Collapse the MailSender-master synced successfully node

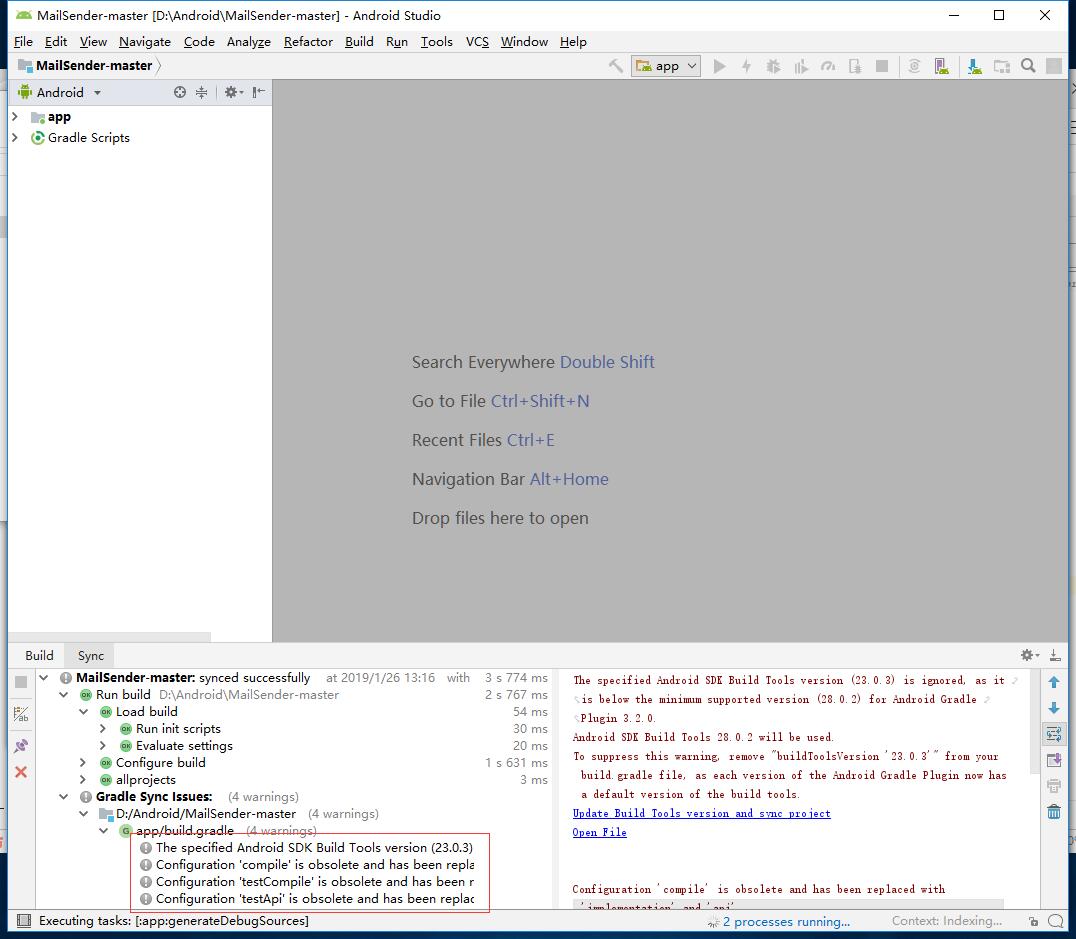click(44, 677)
